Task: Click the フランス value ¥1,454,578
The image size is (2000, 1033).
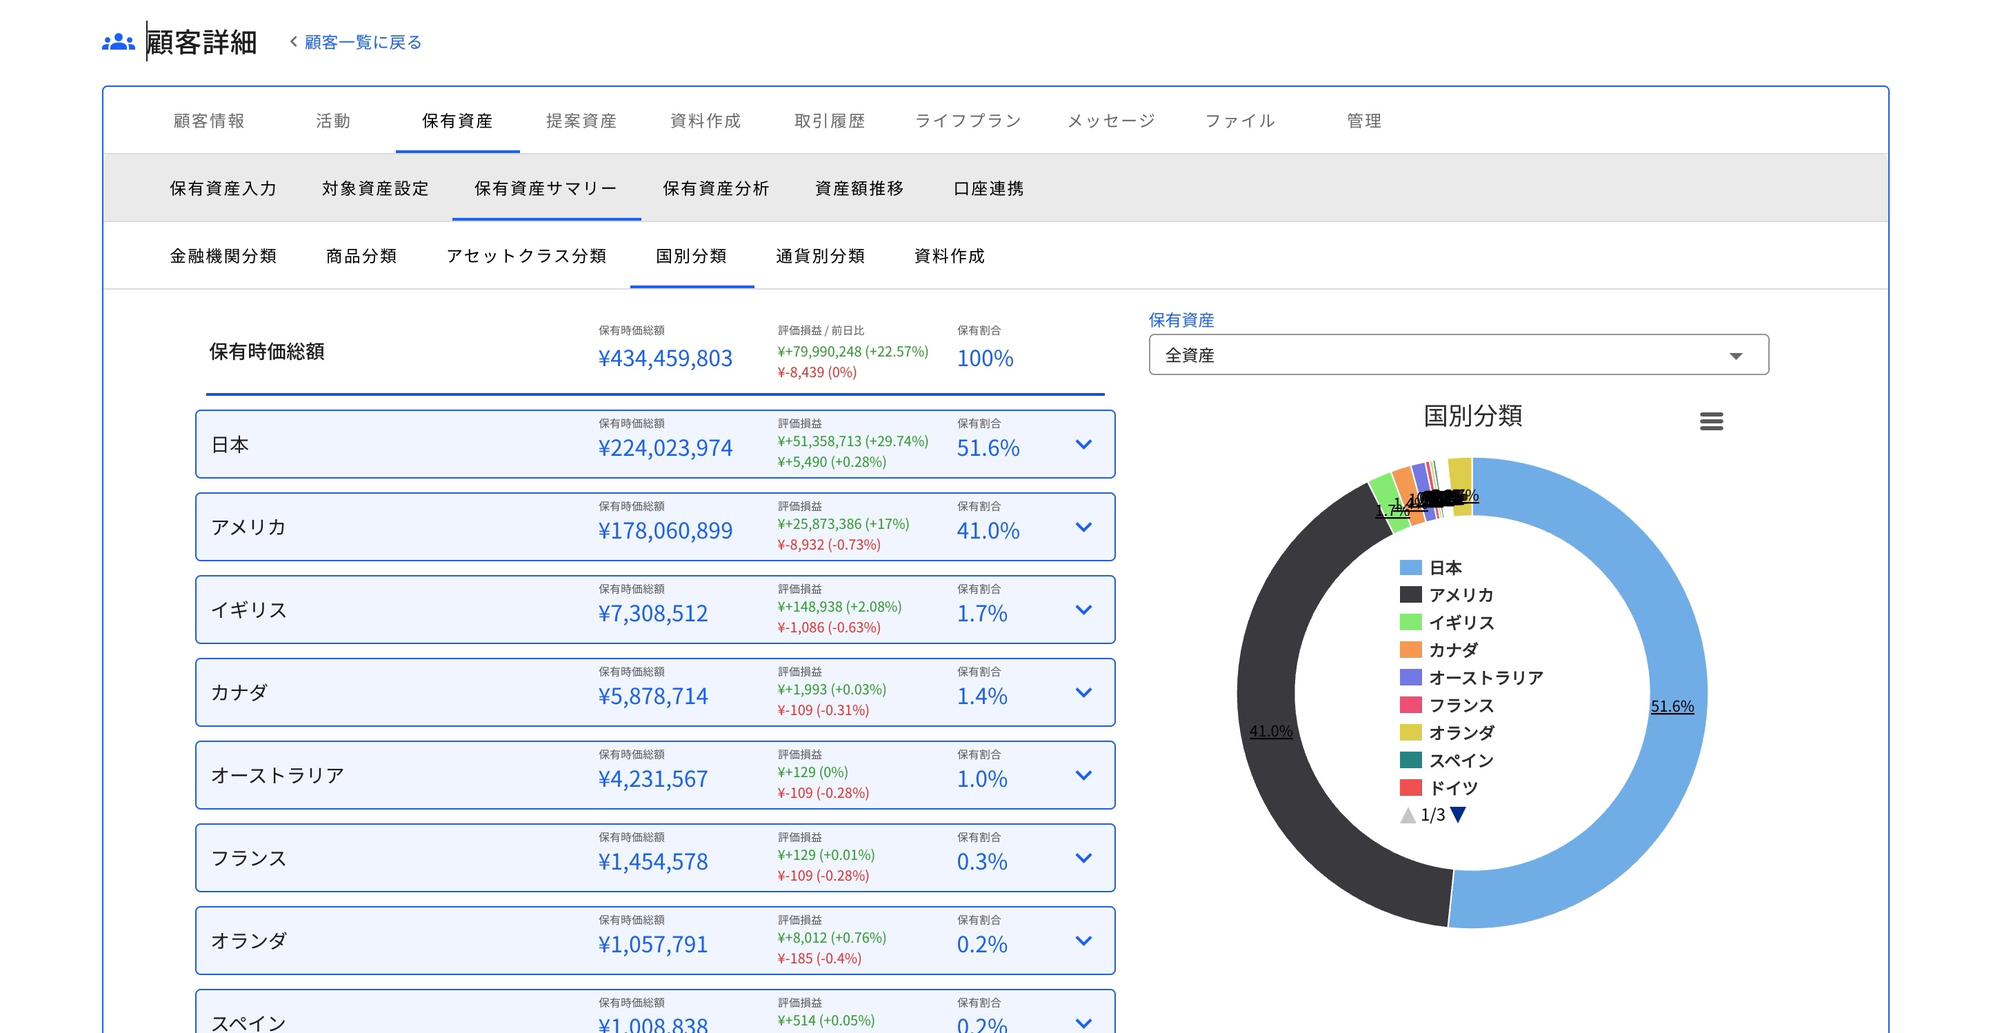Action: tap(653, 862)
